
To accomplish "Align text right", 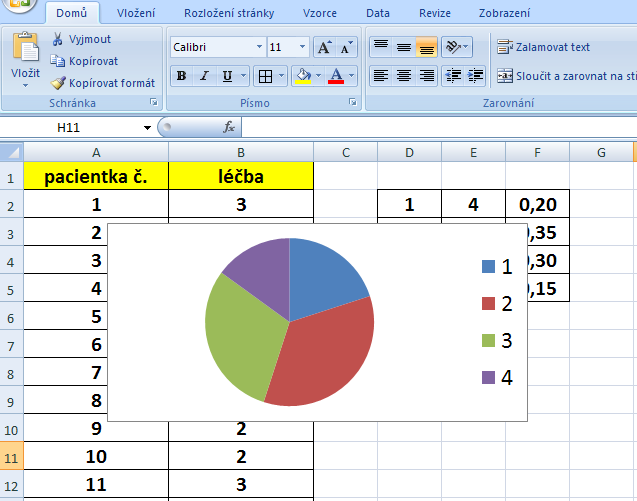I will pos(427,76).
